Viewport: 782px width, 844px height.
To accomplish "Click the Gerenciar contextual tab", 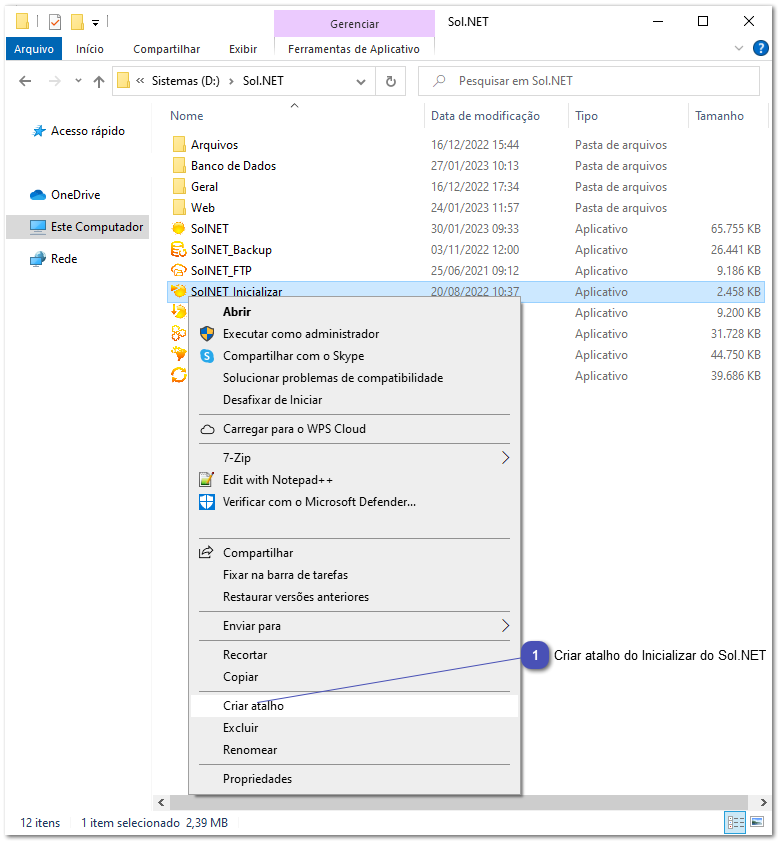I will (354, 24).
